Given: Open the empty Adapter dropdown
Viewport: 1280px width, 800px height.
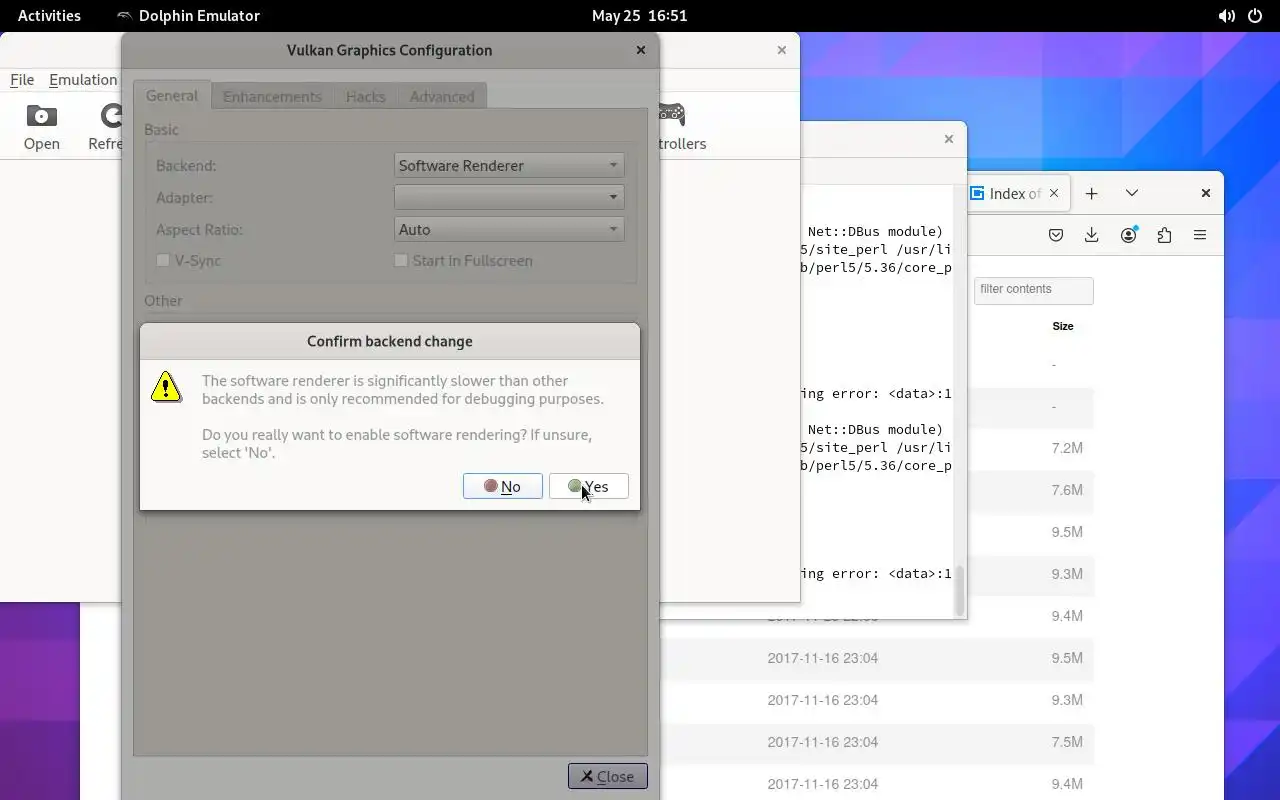Looking at the screenshot, I should [x=509, y=197].
